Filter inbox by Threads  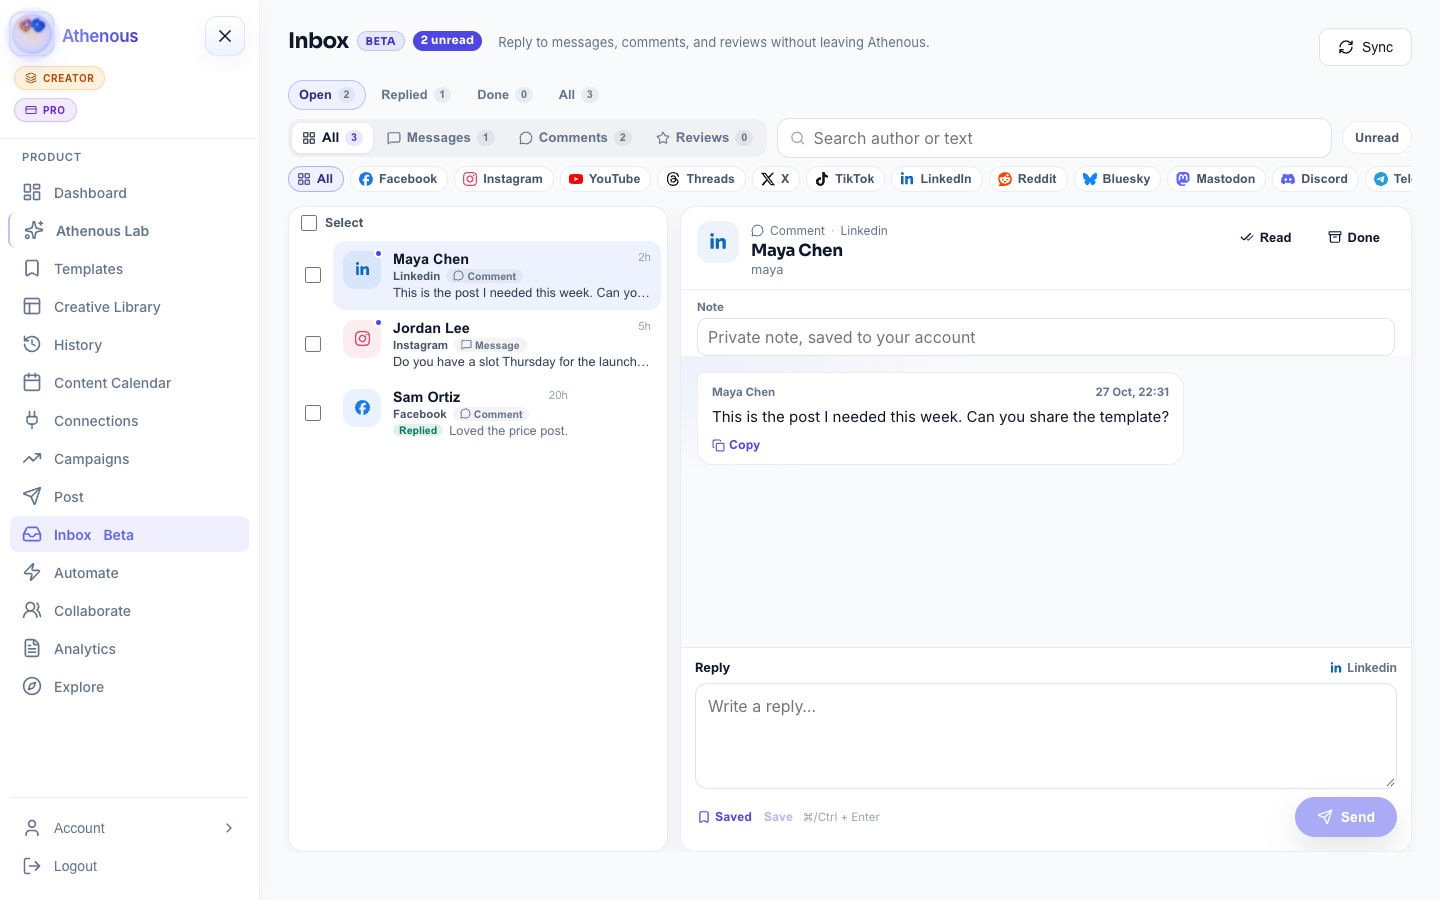701,179
